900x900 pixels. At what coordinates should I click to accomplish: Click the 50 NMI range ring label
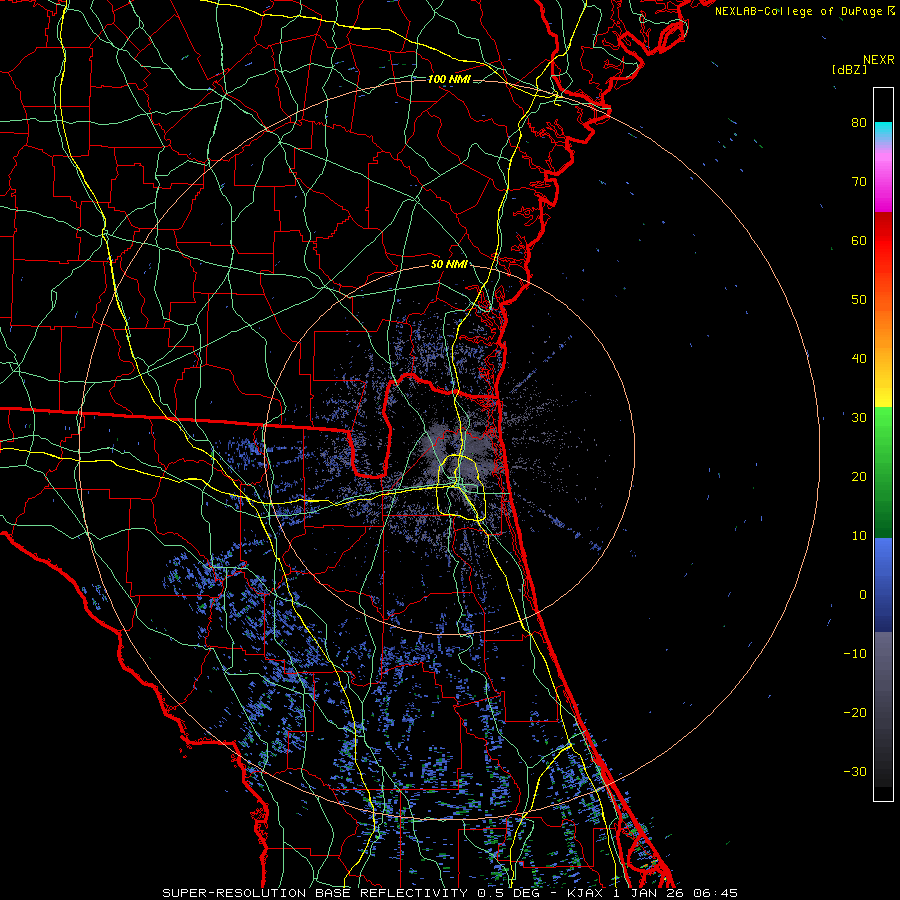(x=449, y=265)
